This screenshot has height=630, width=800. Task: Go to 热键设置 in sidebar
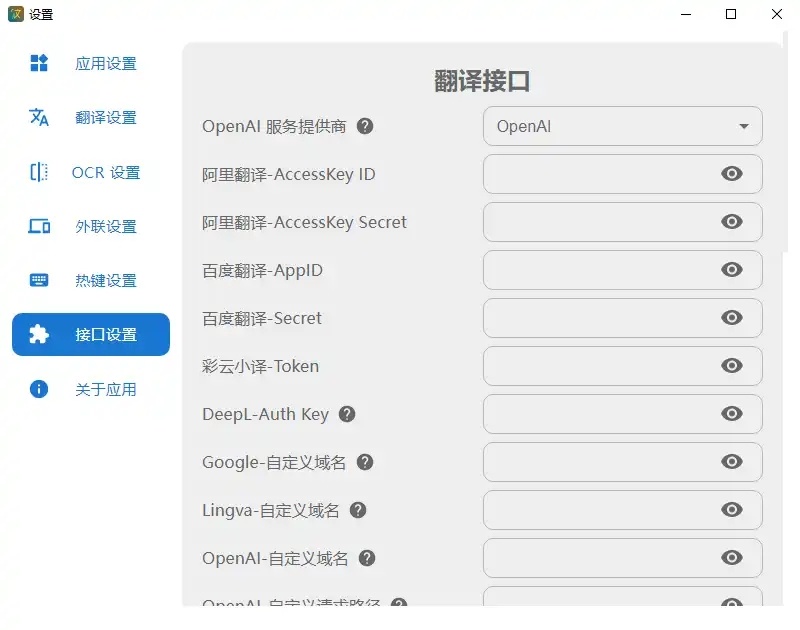pos(105,281)
